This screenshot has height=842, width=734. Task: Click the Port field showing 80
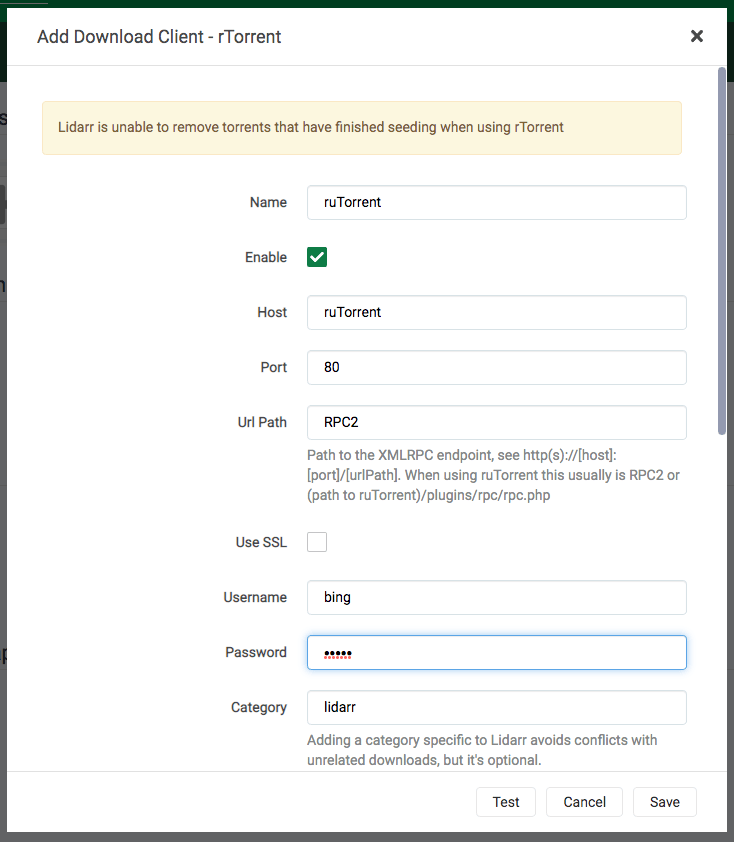tap(496, 367)
